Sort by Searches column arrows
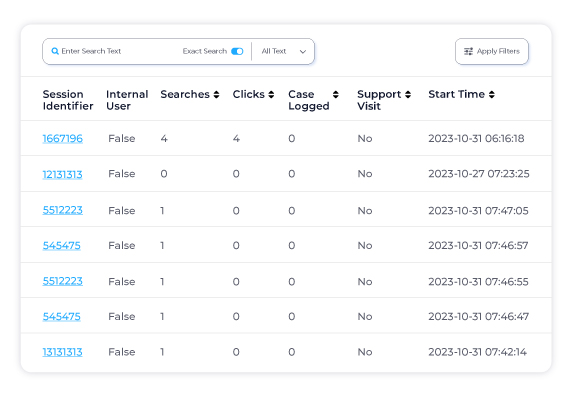The width and height of the screenshot is (570, 395). [216, 94]
